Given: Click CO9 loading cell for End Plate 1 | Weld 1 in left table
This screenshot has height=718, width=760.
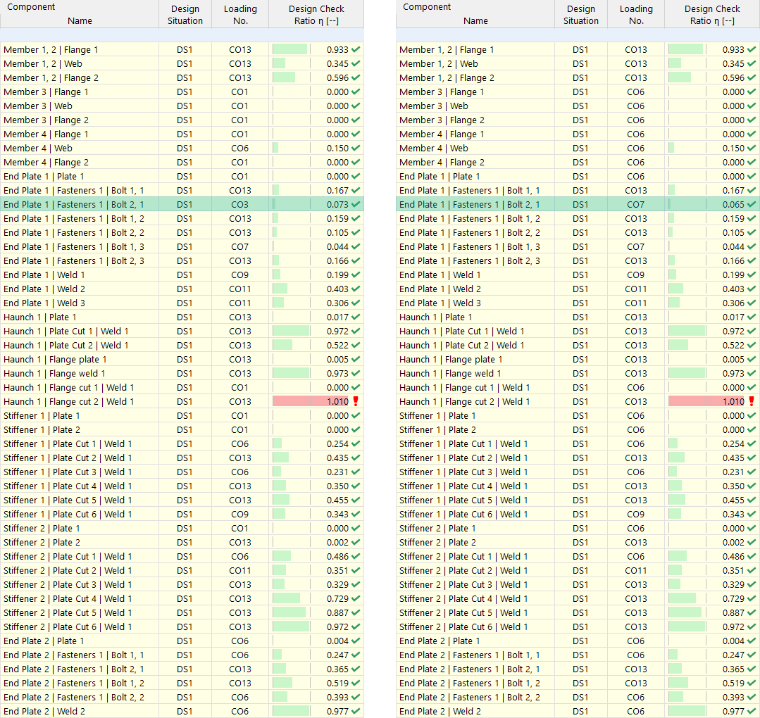Looking at the screenshot, I should point(240,275).
